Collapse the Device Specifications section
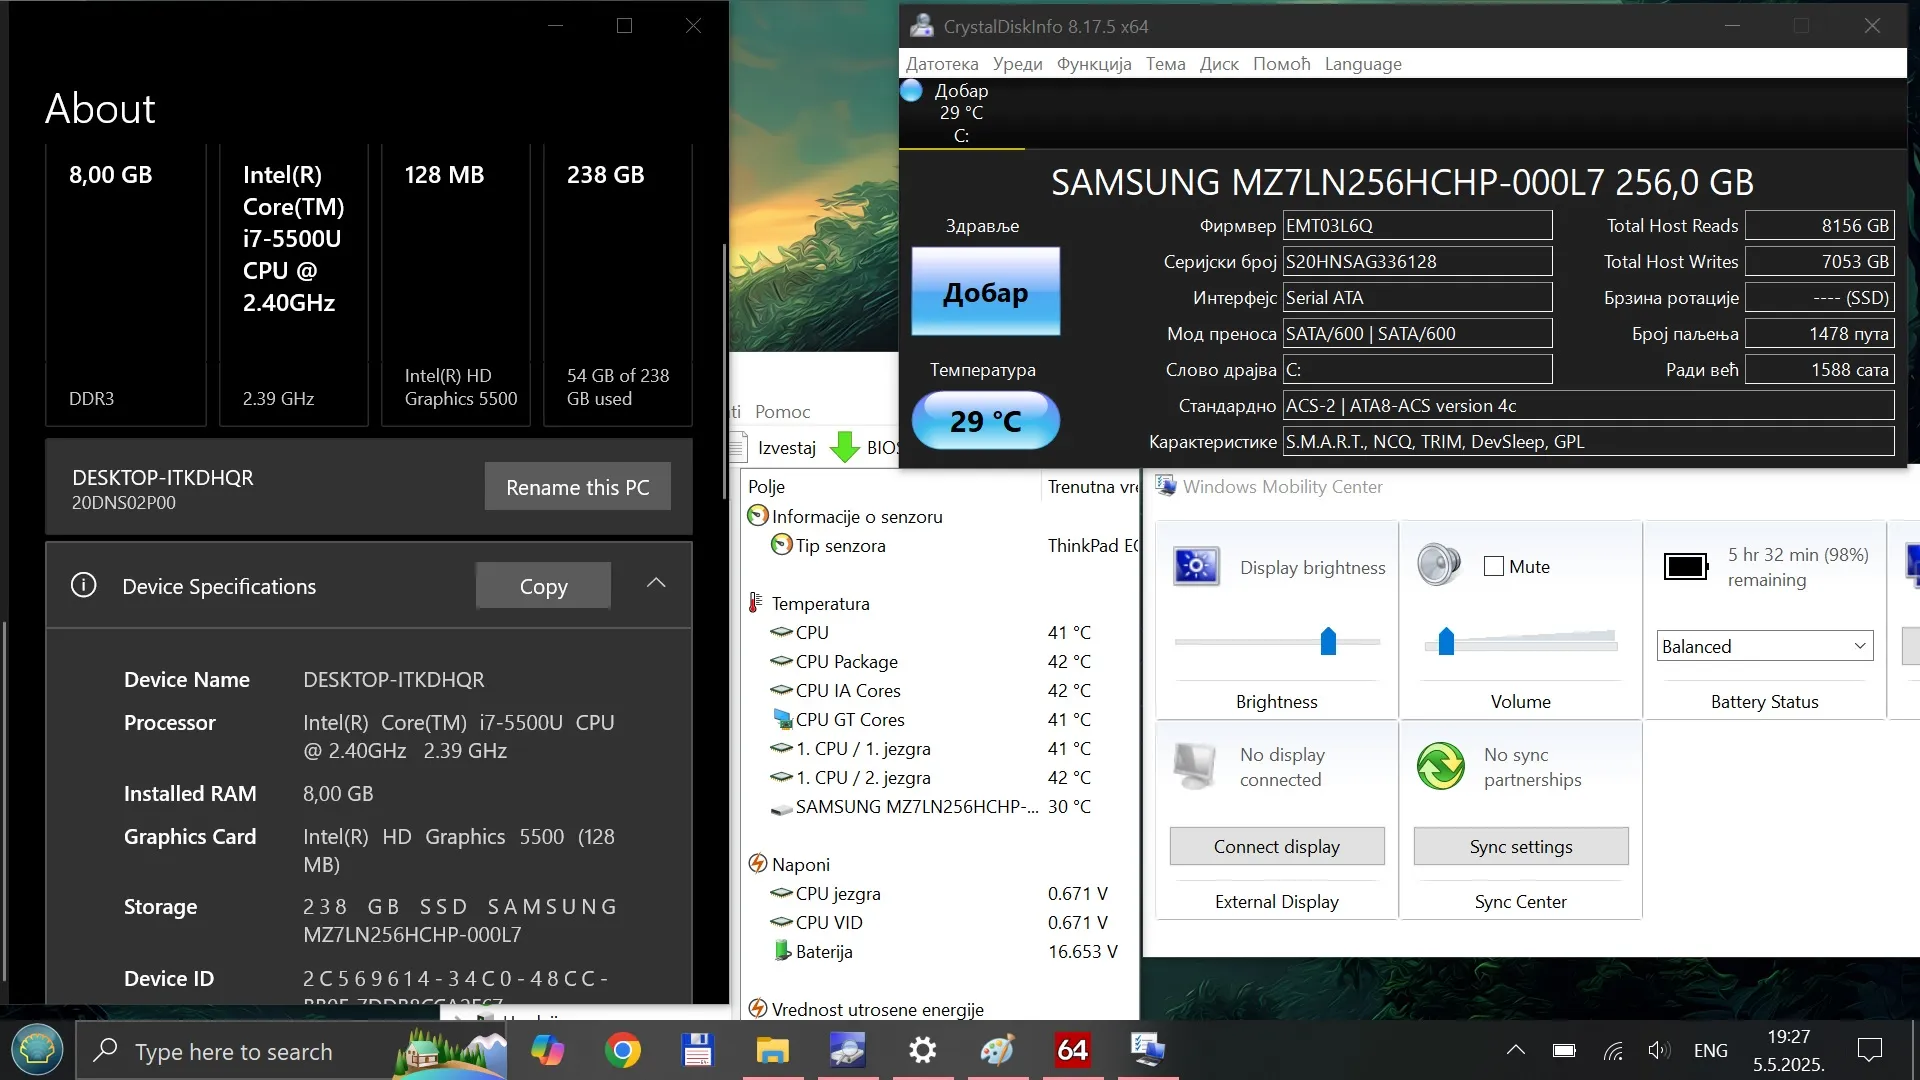1920x1080 pixels. click(656, 584)
